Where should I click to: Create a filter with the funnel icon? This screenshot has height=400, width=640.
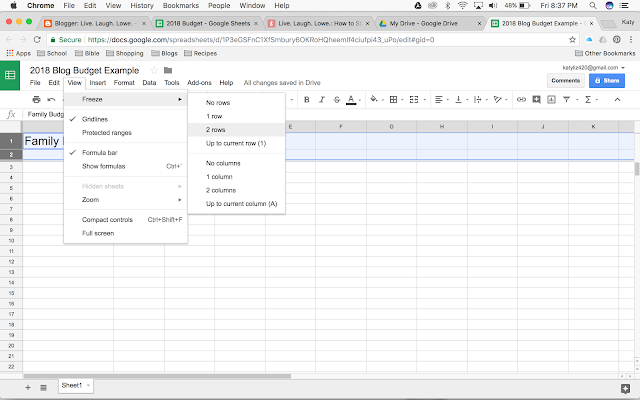tap(567, 99)
